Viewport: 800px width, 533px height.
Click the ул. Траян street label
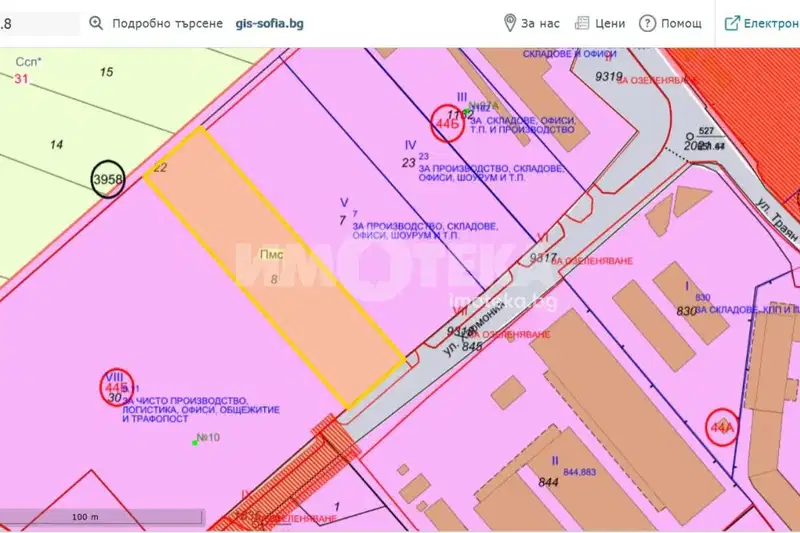[777, 220]
